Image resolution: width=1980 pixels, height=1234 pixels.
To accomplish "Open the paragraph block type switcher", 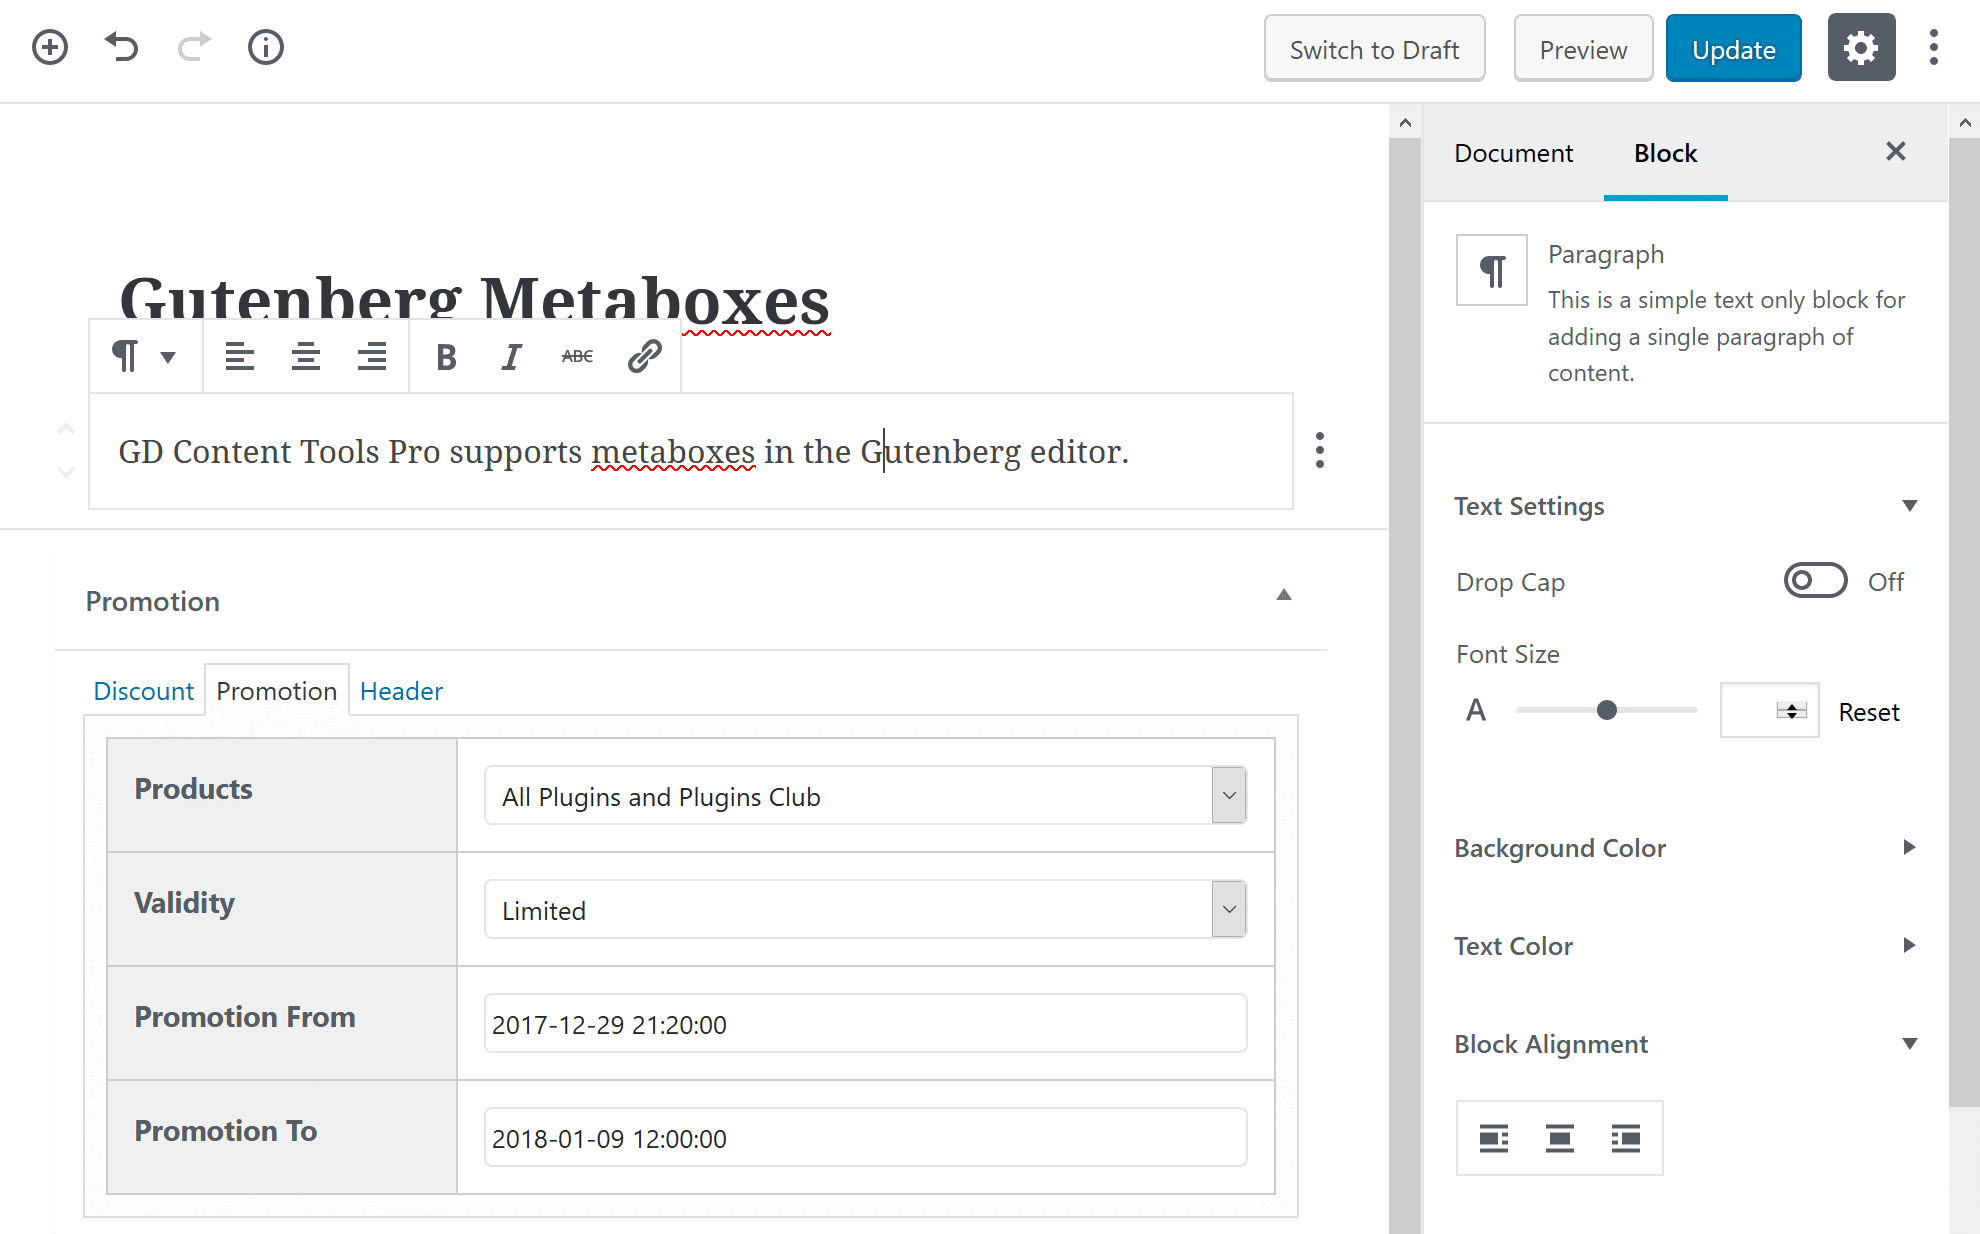I will coord(144,357).
